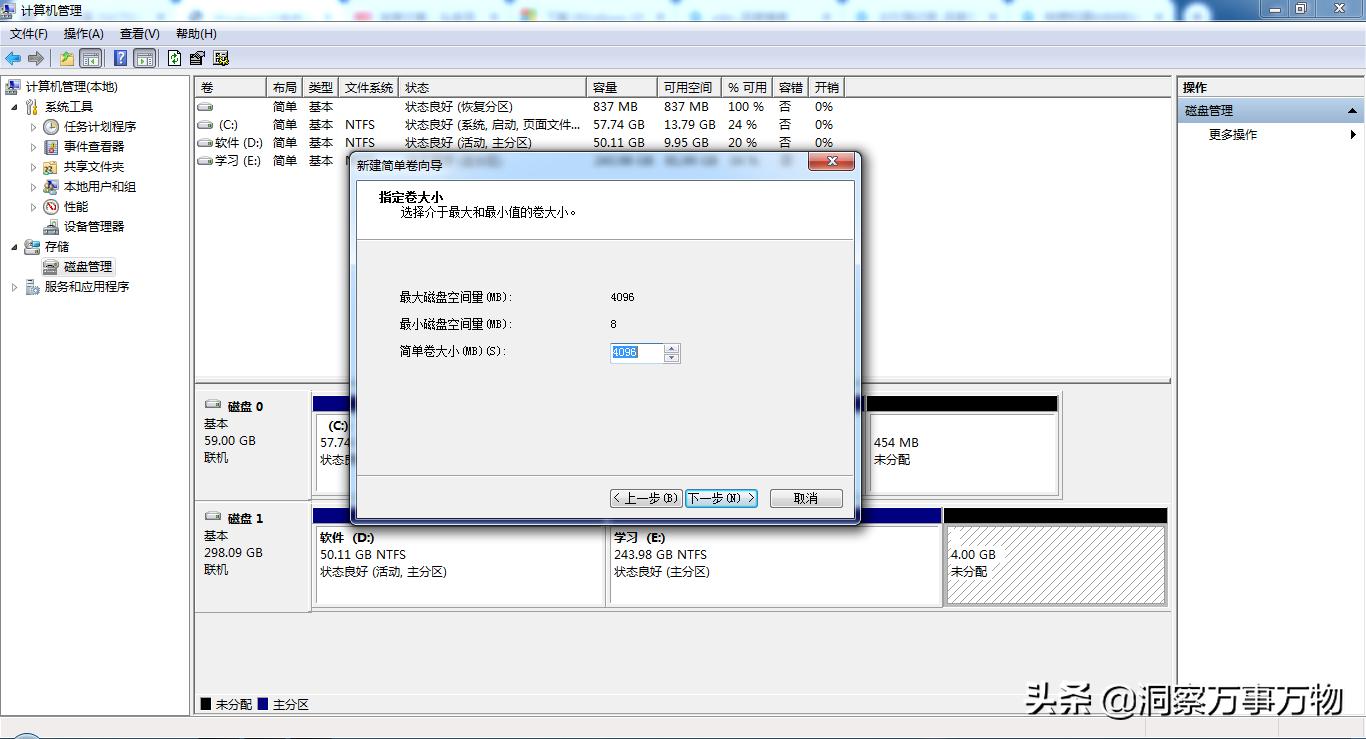Click the refresh icon in the toolbar
1366x739 pixels.
pos(175,58)
